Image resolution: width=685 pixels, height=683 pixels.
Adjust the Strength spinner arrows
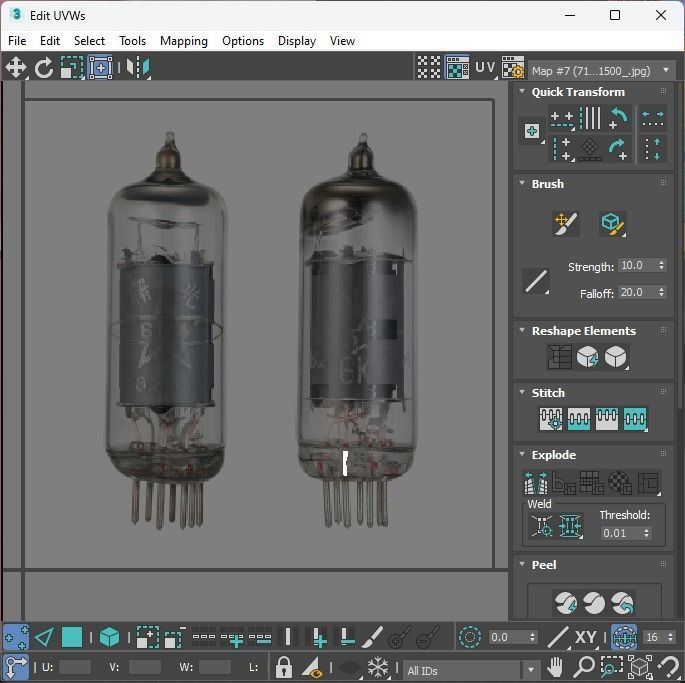[661, 265]
